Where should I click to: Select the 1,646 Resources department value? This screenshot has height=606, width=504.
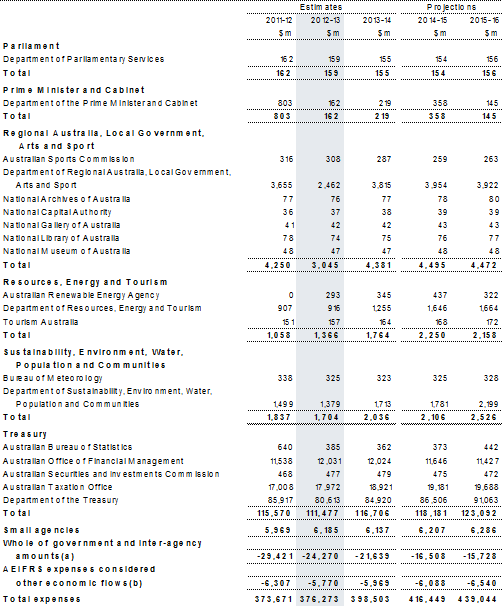(x=436, y=308)
